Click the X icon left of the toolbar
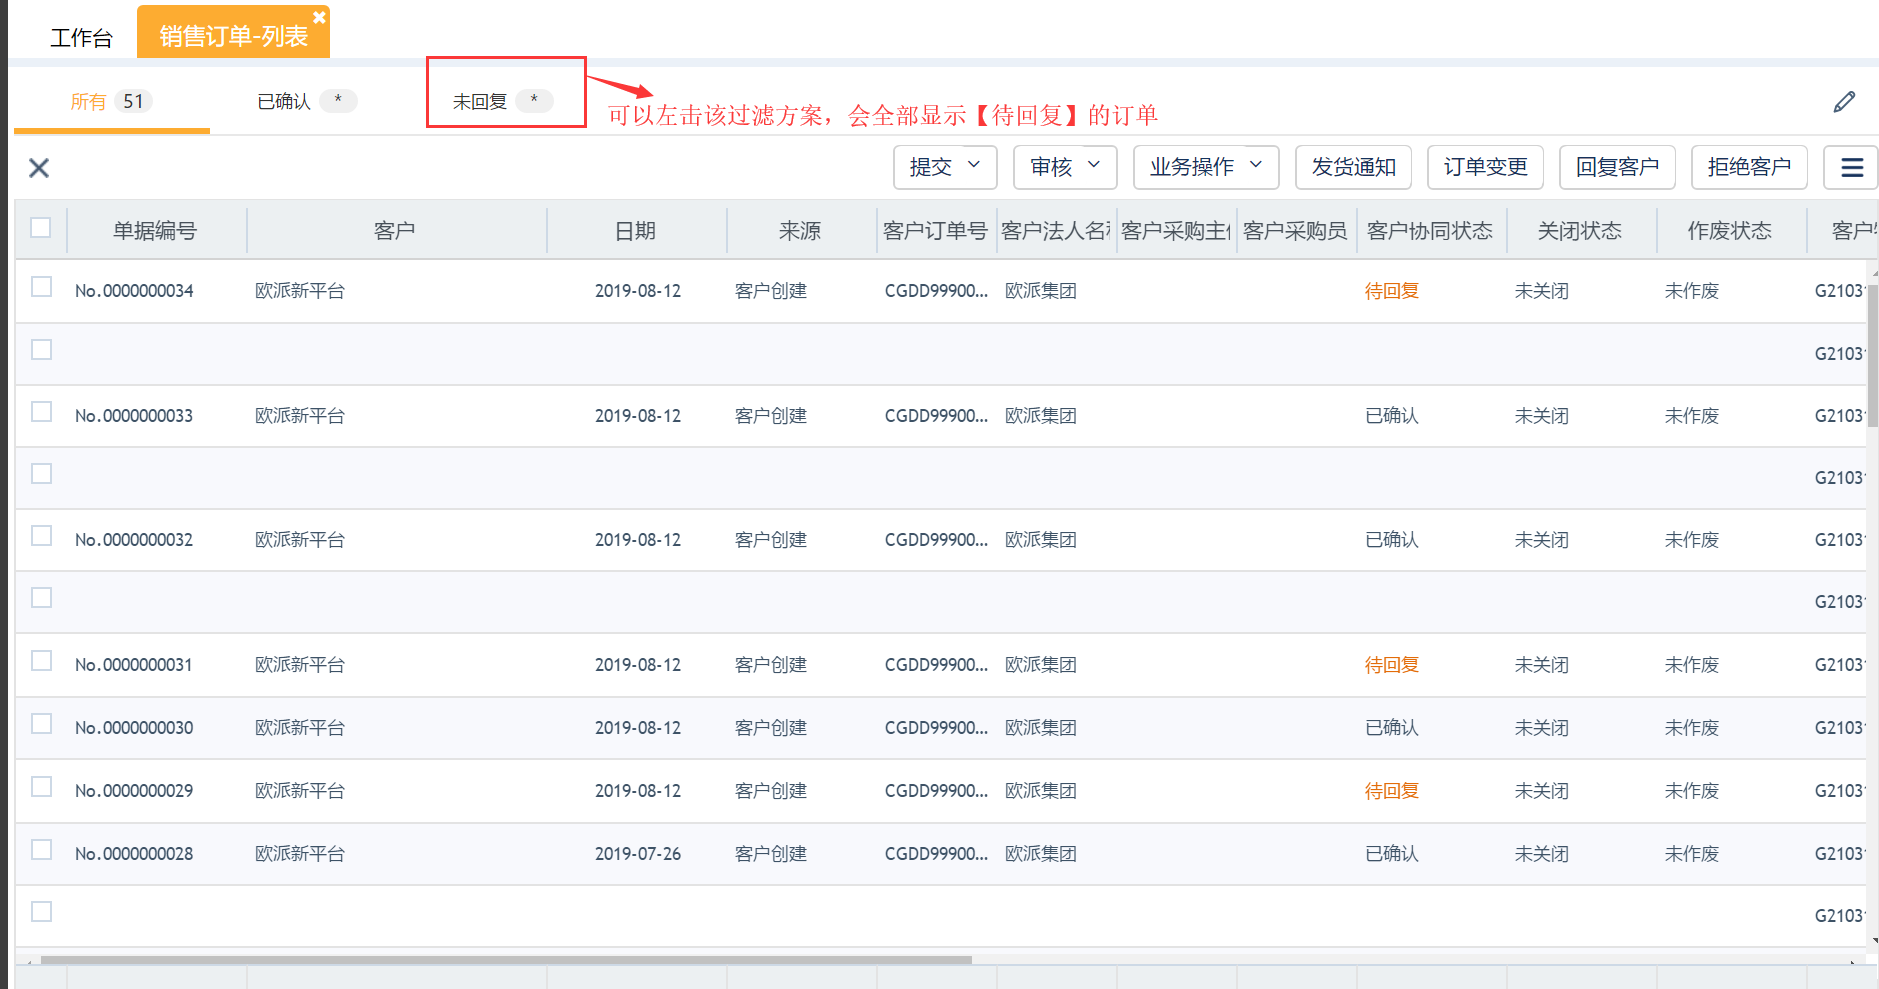Screen dimensions: 1879x989 point(39,168)
